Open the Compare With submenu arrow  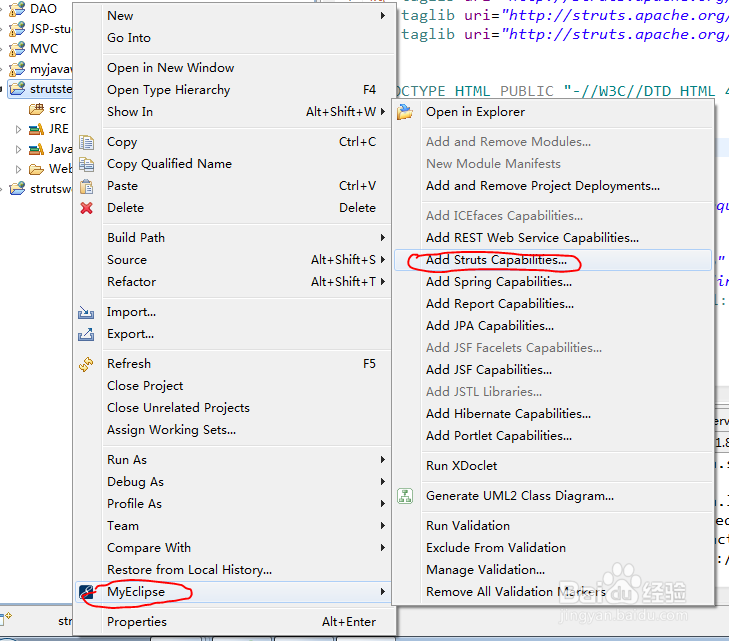(x=383, y=548)
